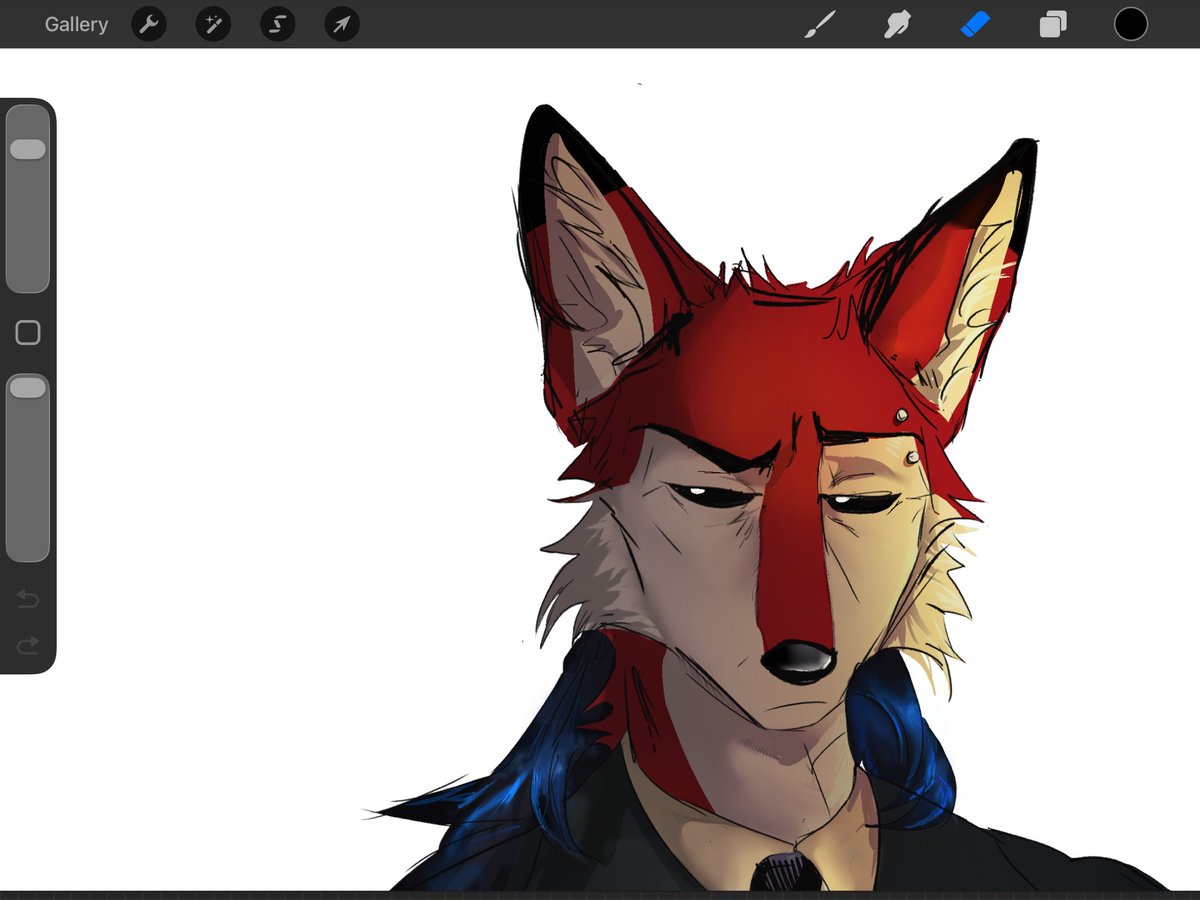1200x900 pixels.
Task: Activate the Transform arrow tool
Action: 342,24
